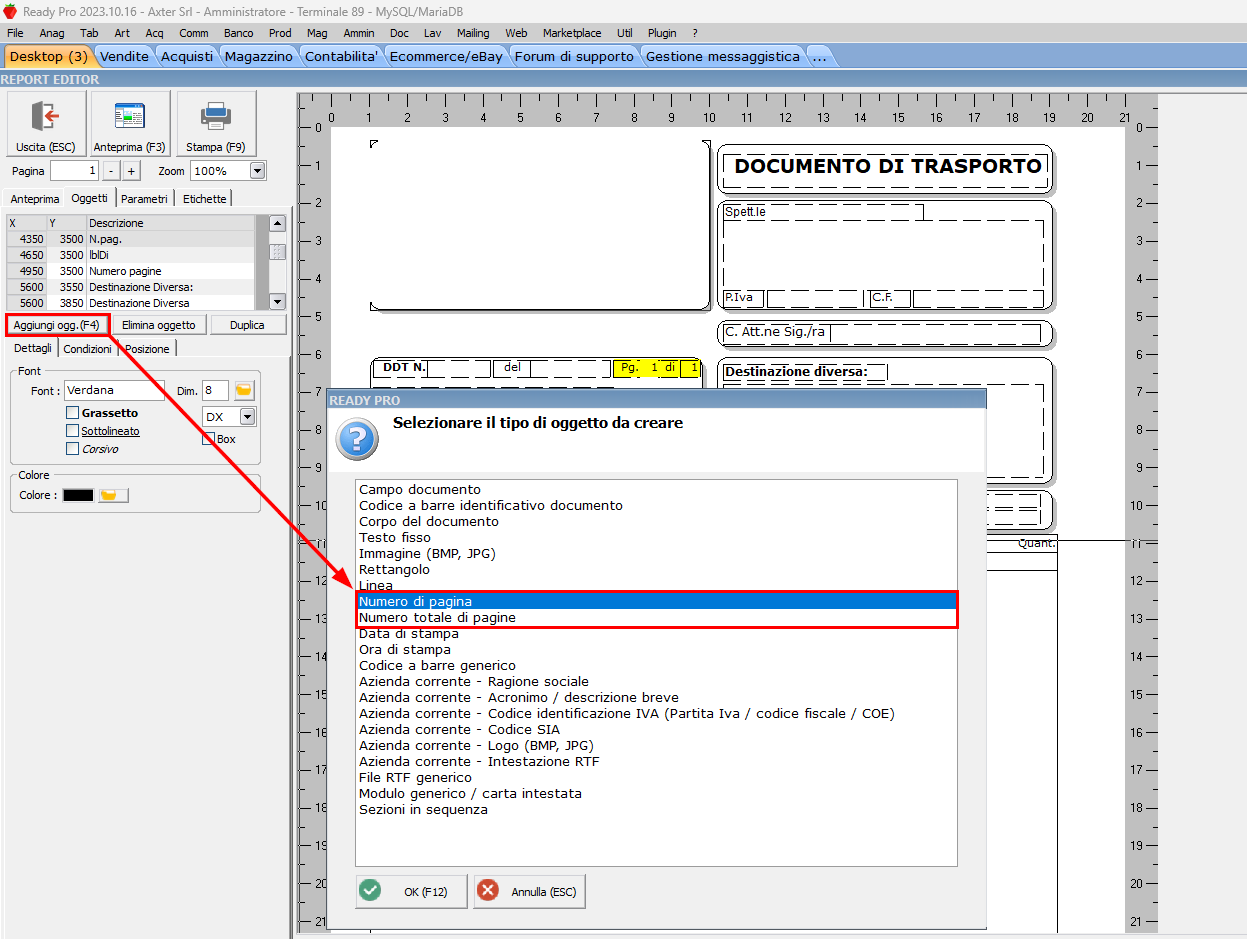Enable the Sottolineato checkbox

pos(72,431)
